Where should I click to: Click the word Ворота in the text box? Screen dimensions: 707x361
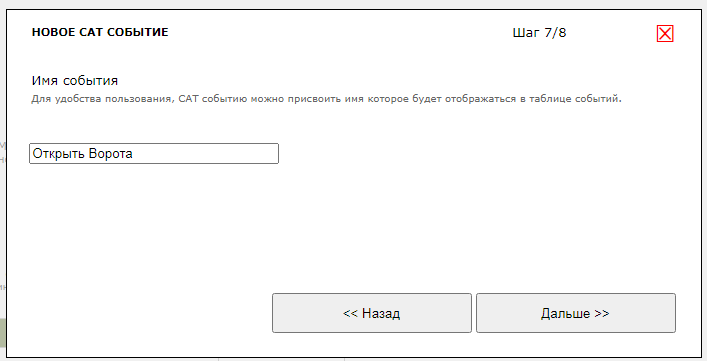pyautogui.click(x=110, y=154)
